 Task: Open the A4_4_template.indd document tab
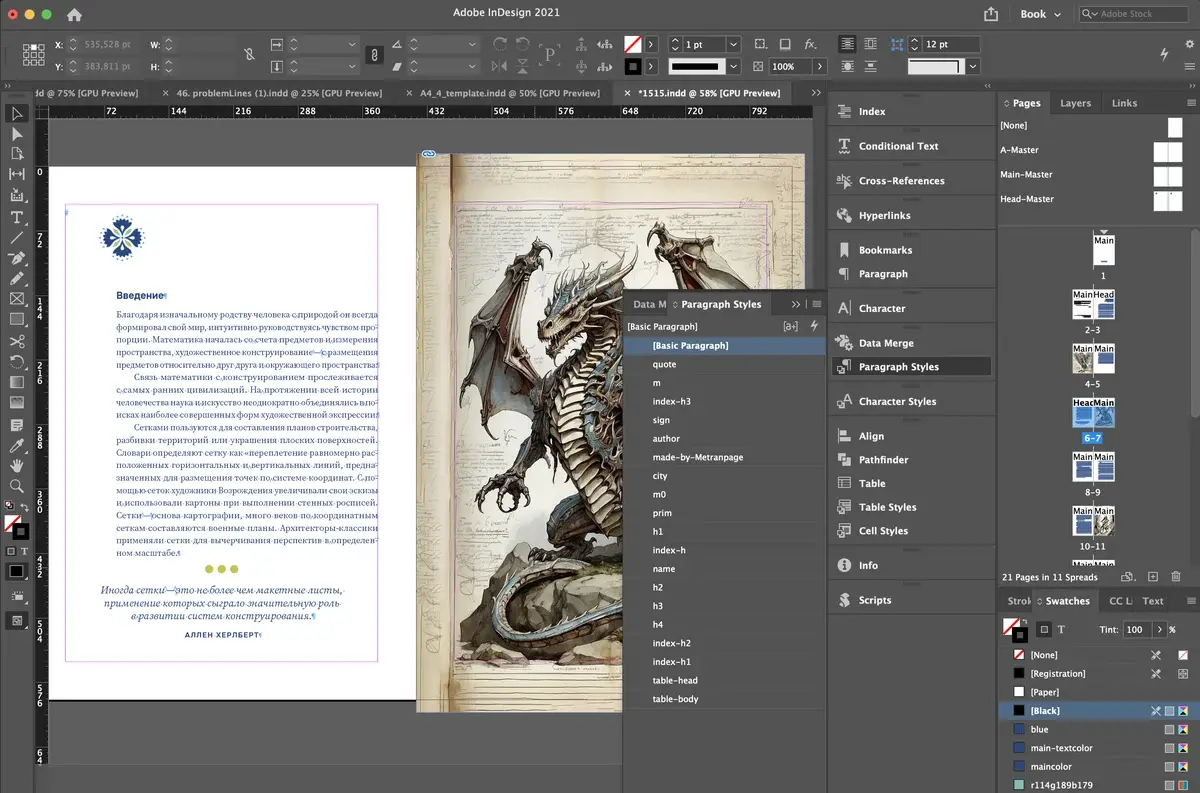point(510,92)
